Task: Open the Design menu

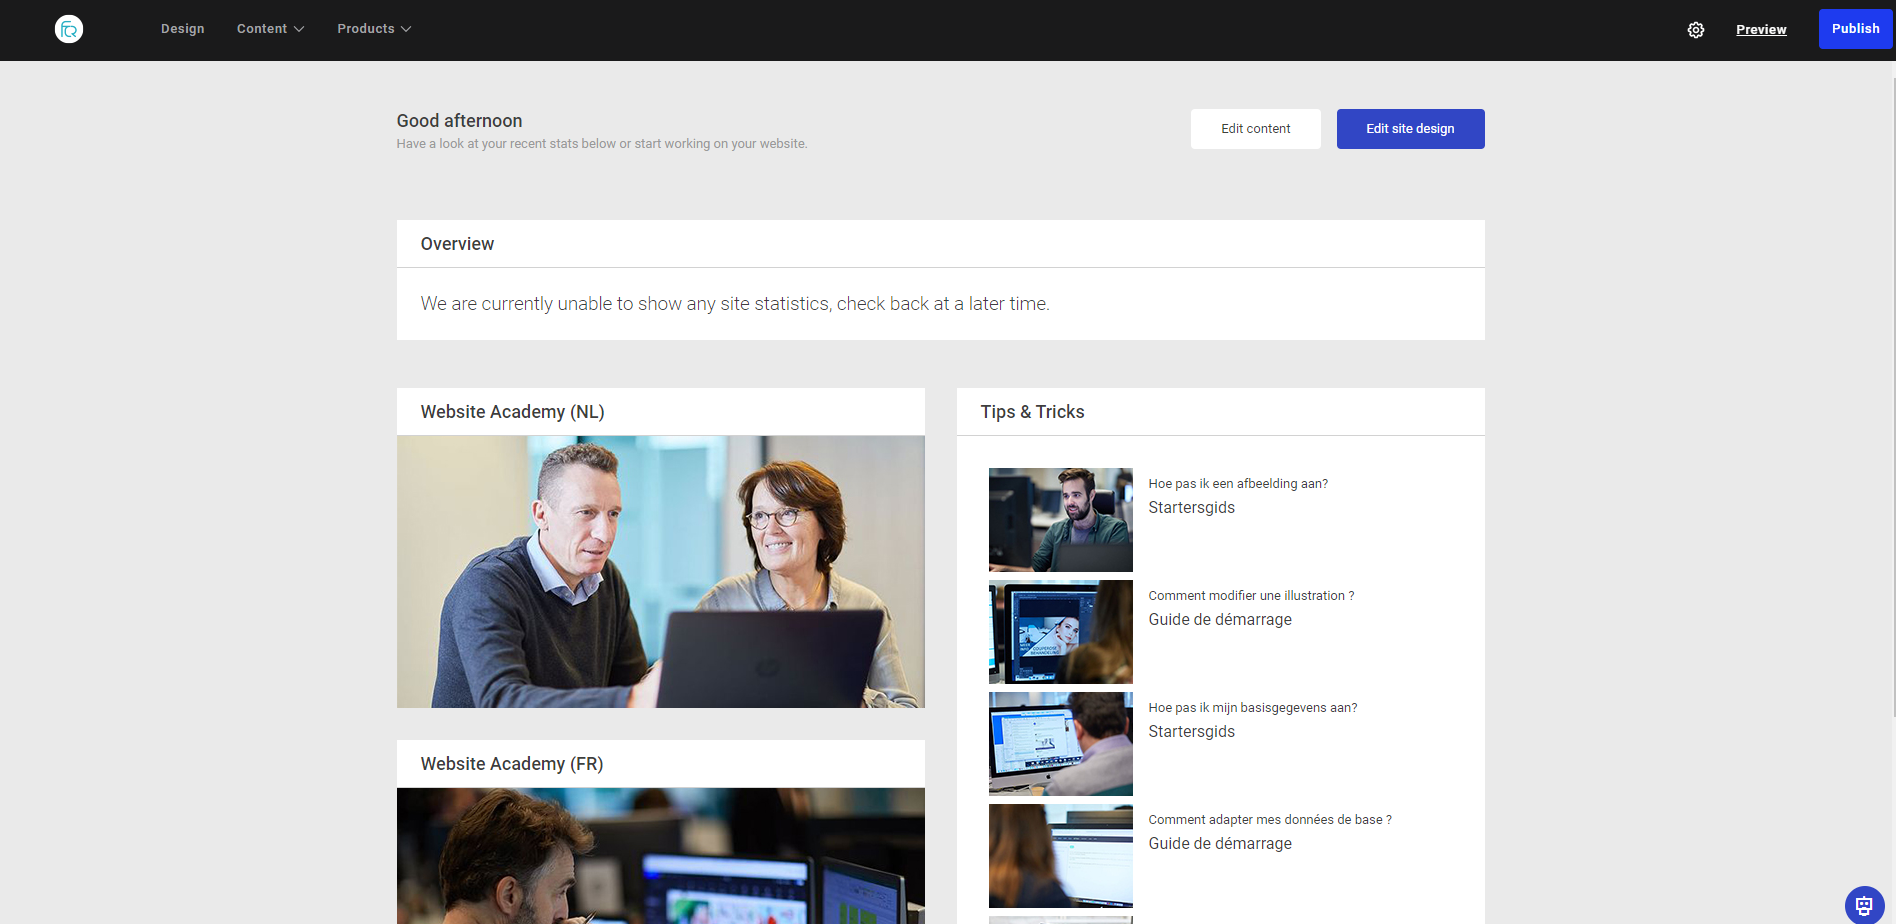Action: pyautogui.click(x=182, y=29)
